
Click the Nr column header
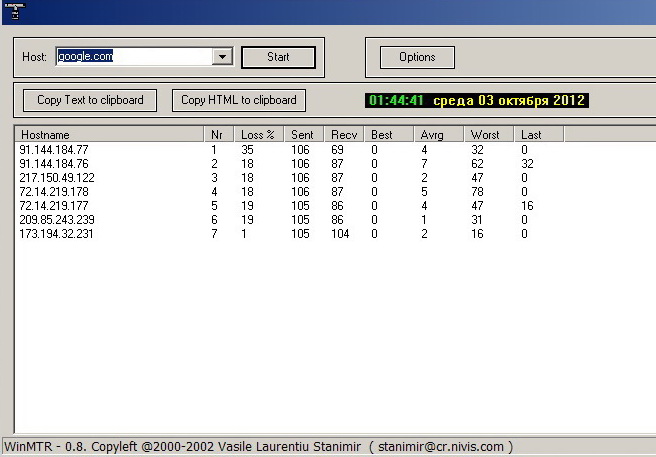219,134
